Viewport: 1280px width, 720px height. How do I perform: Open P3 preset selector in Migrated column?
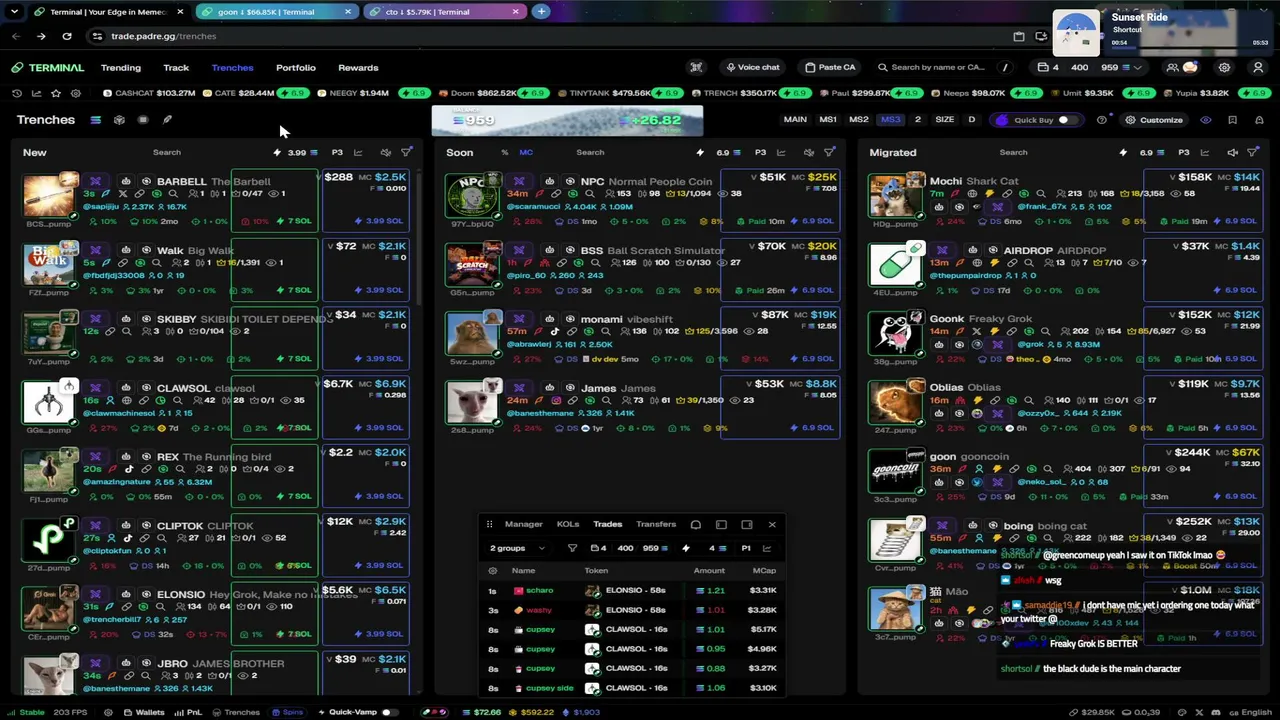[1183, 153]
